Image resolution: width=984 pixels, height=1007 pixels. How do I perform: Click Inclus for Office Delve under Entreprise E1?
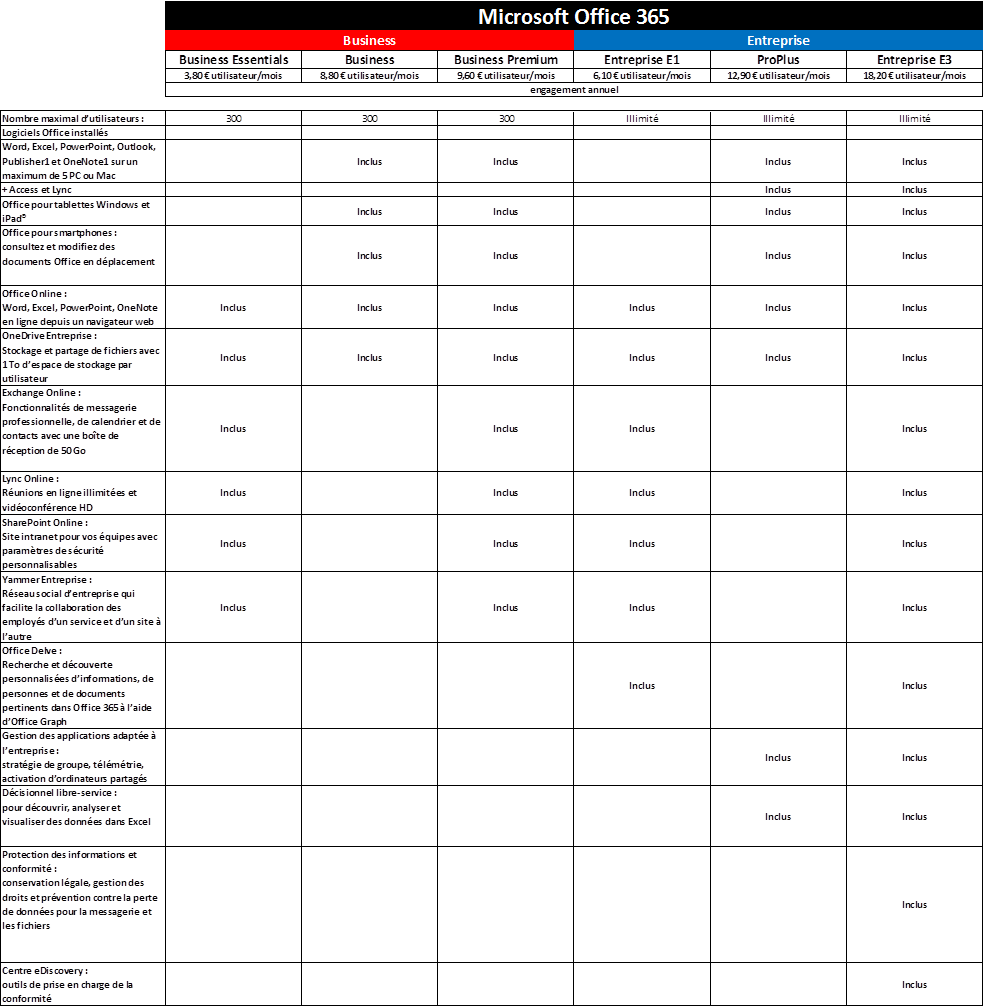(x=642, y=686)
